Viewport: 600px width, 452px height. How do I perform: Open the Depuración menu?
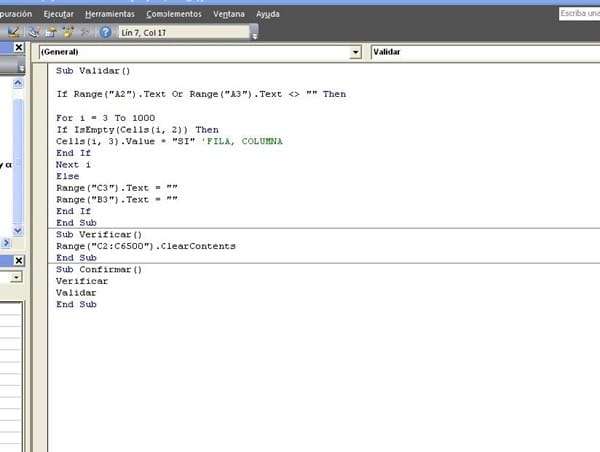click(16, 14)
